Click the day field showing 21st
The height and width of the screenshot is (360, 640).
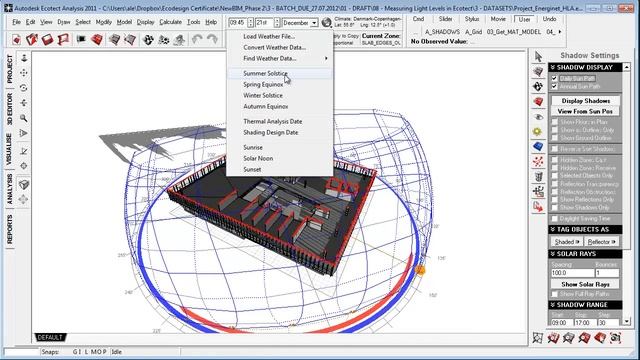264,23
